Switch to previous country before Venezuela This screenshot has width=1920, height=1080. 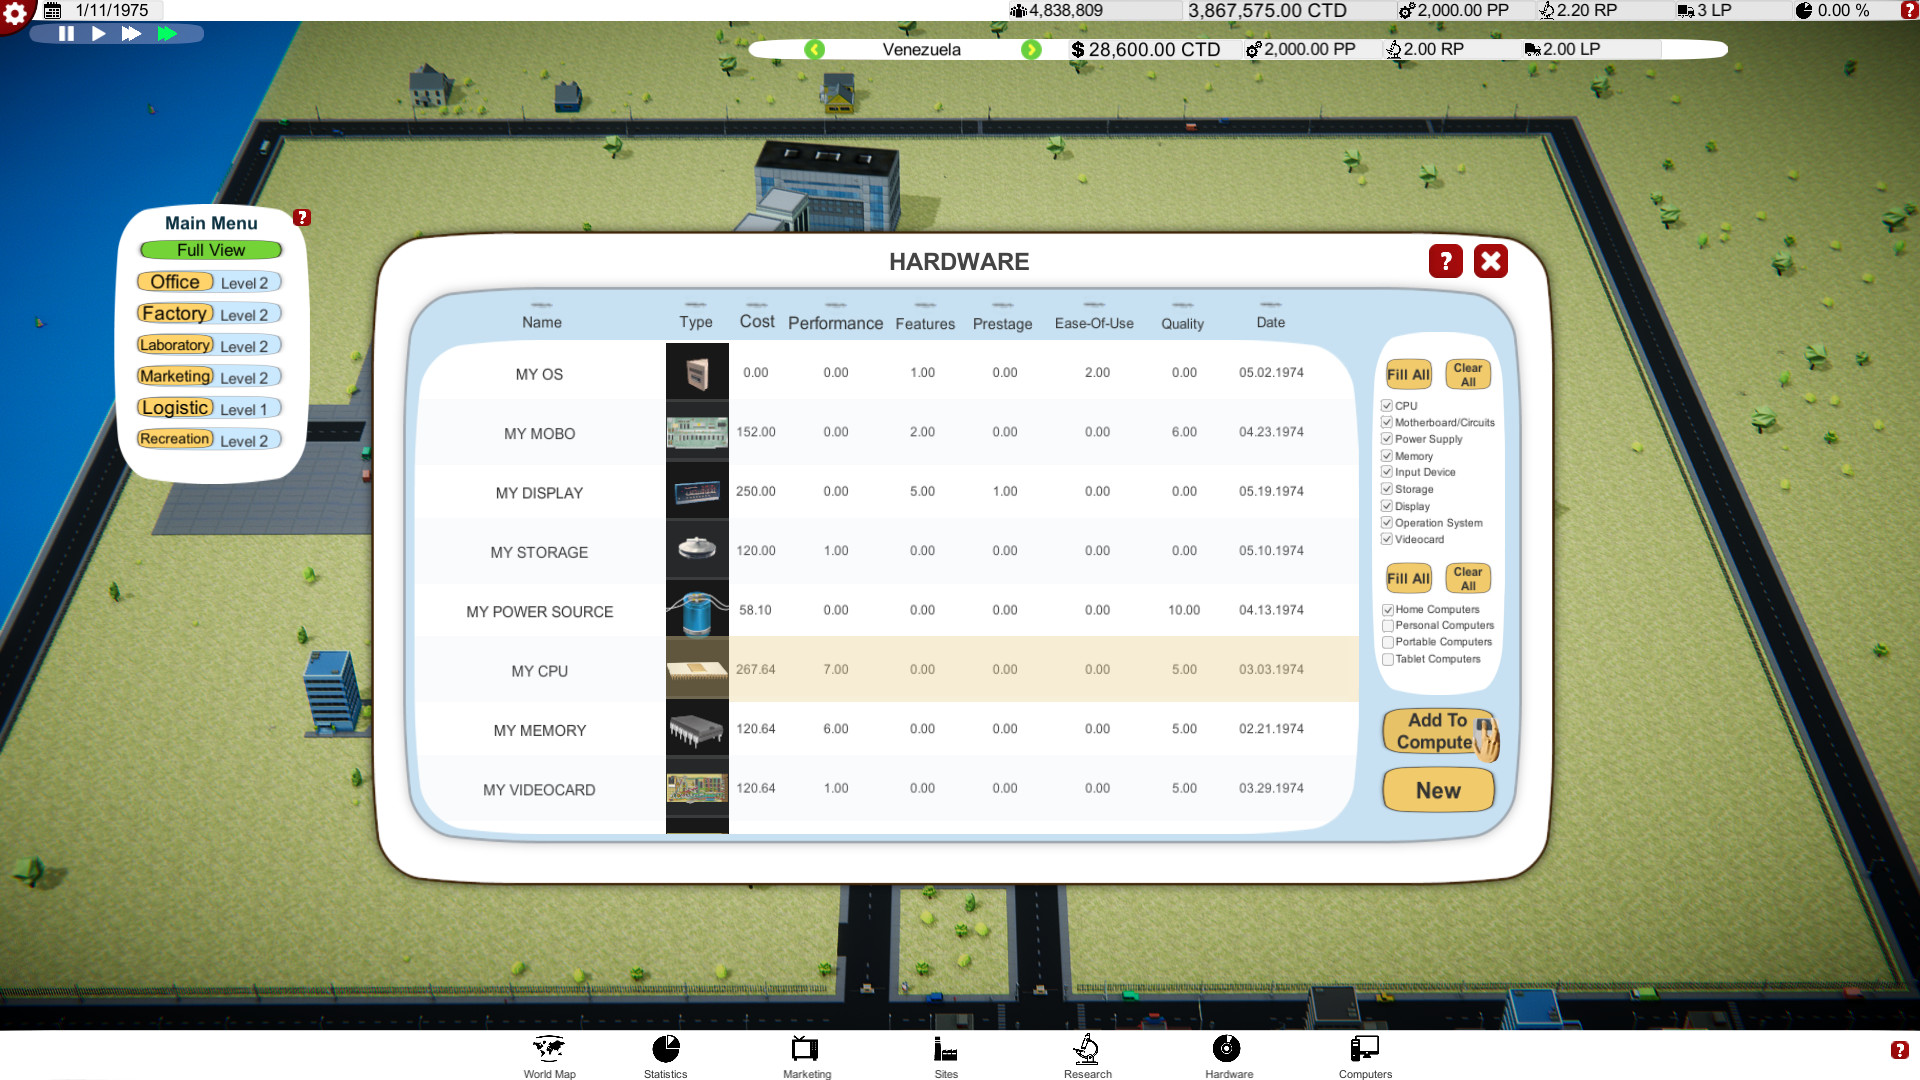pyautogui.click(x=815, y=50)
